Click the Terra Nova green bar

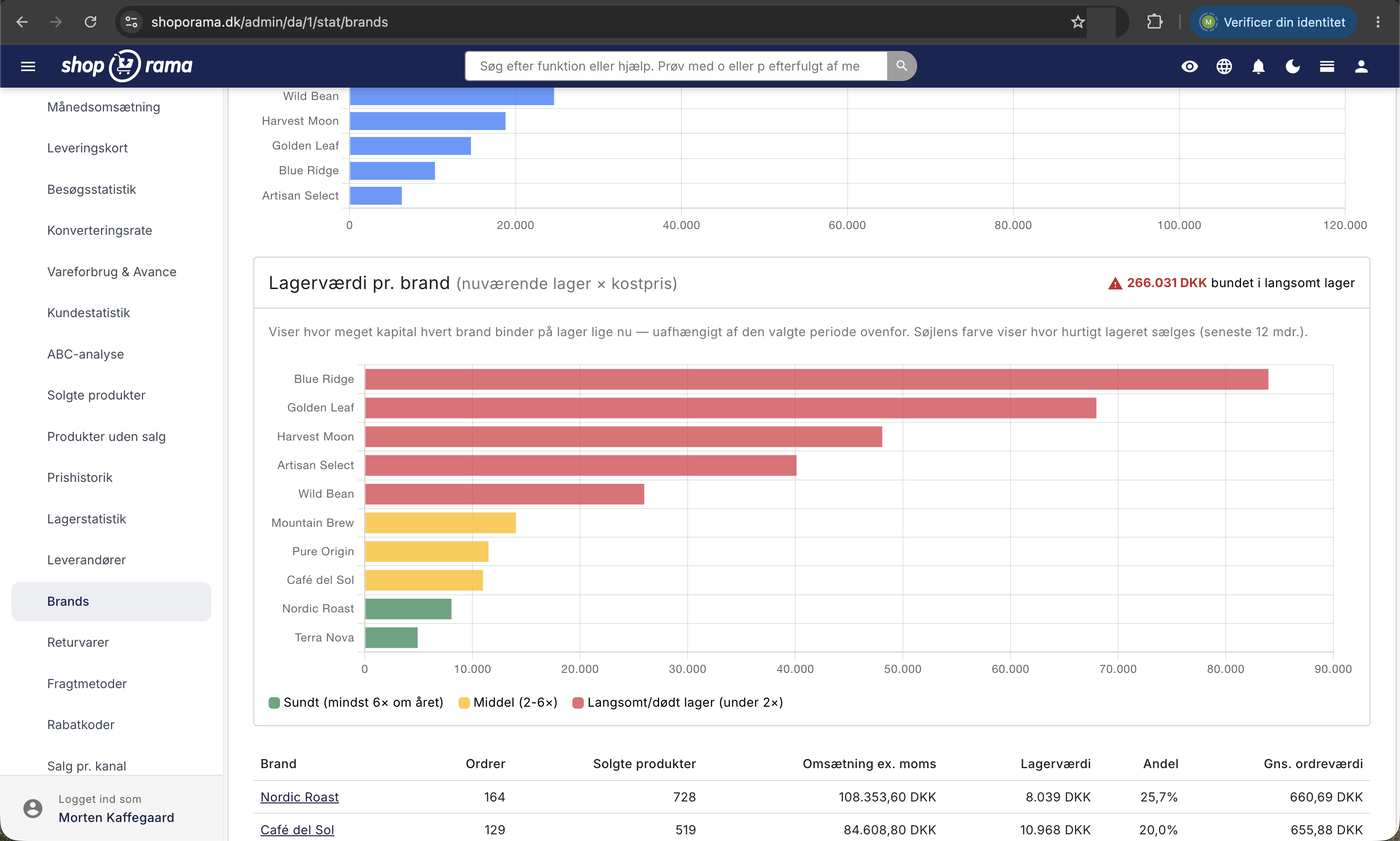pos(391,637)
